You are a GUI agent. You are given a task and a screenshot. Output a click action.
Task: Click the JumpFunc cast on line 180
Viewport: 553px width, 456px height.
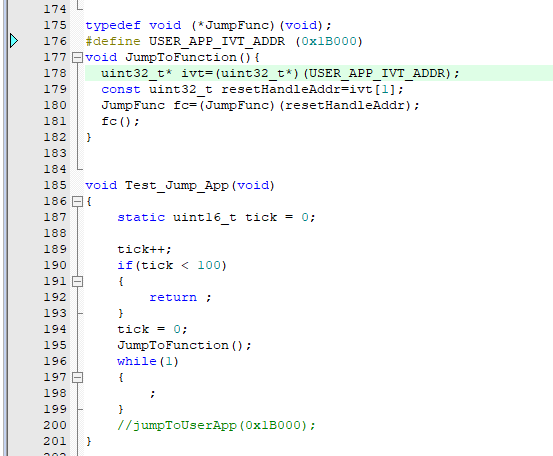point(236,105)
